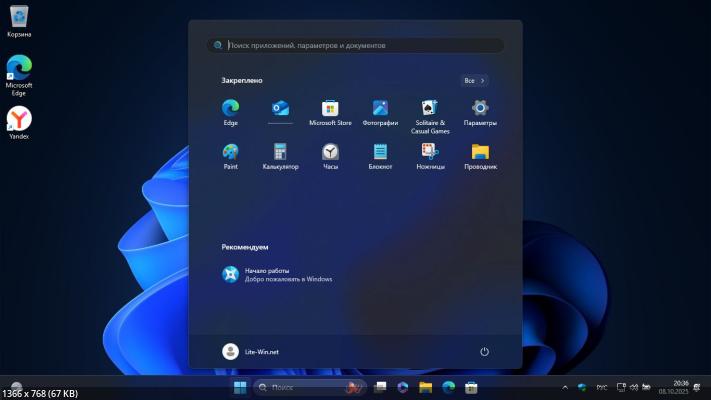Open Параметры settings app
Viewport: 711px width, 400px height.
tap(480, 108)
